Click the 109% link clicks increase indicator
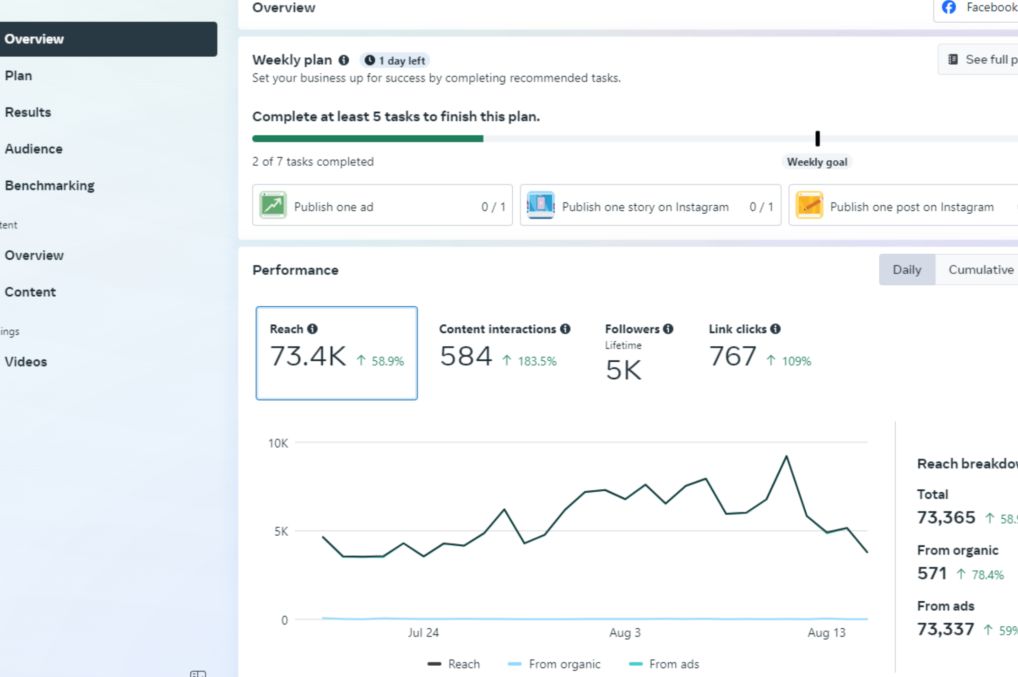The width and height of the screenshot is (1018, 677). click(789, 361)
